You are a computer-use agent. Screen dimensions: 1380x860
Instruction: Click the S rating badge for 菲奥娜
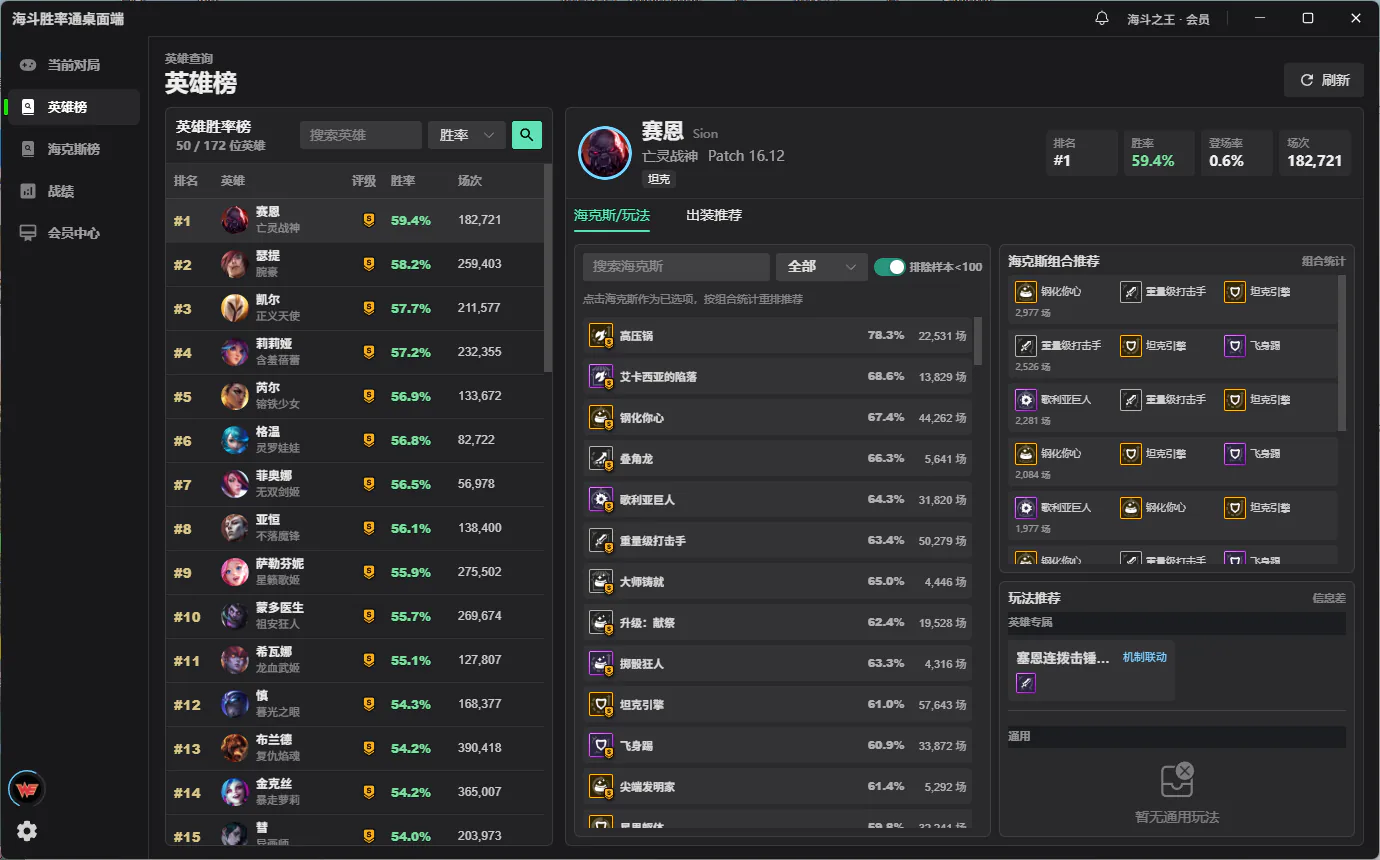368,484
